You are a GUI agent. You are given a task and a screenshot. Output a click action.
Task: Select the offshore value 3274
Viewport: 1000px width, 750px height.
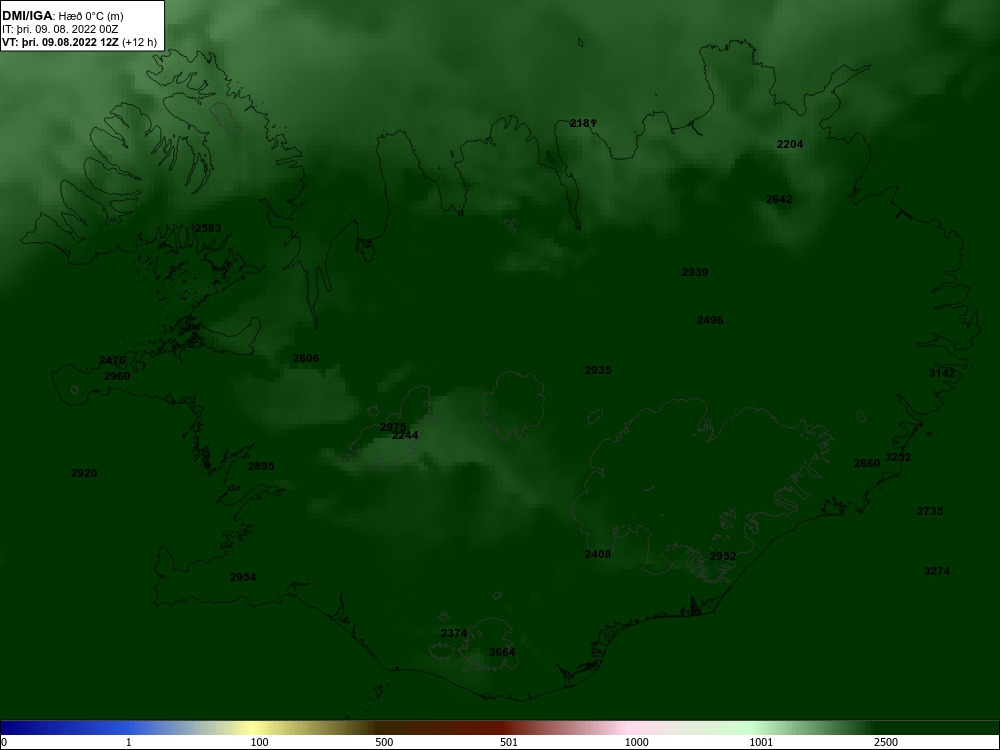[937, 571]
